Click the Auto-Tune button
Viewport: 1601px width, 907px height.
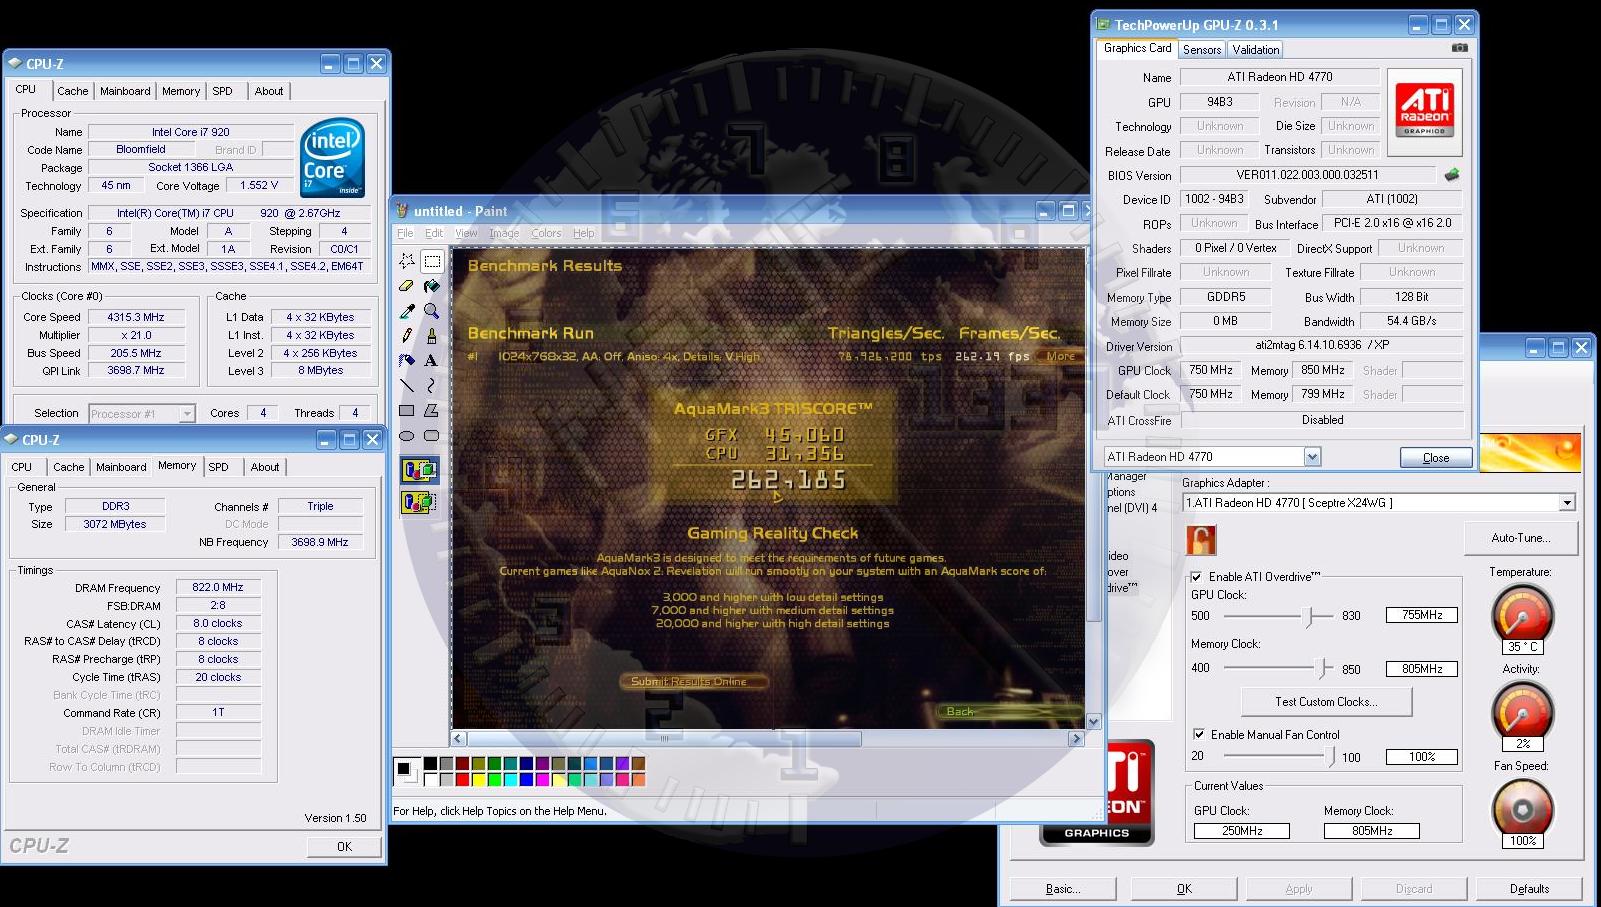click(1521, 538)
